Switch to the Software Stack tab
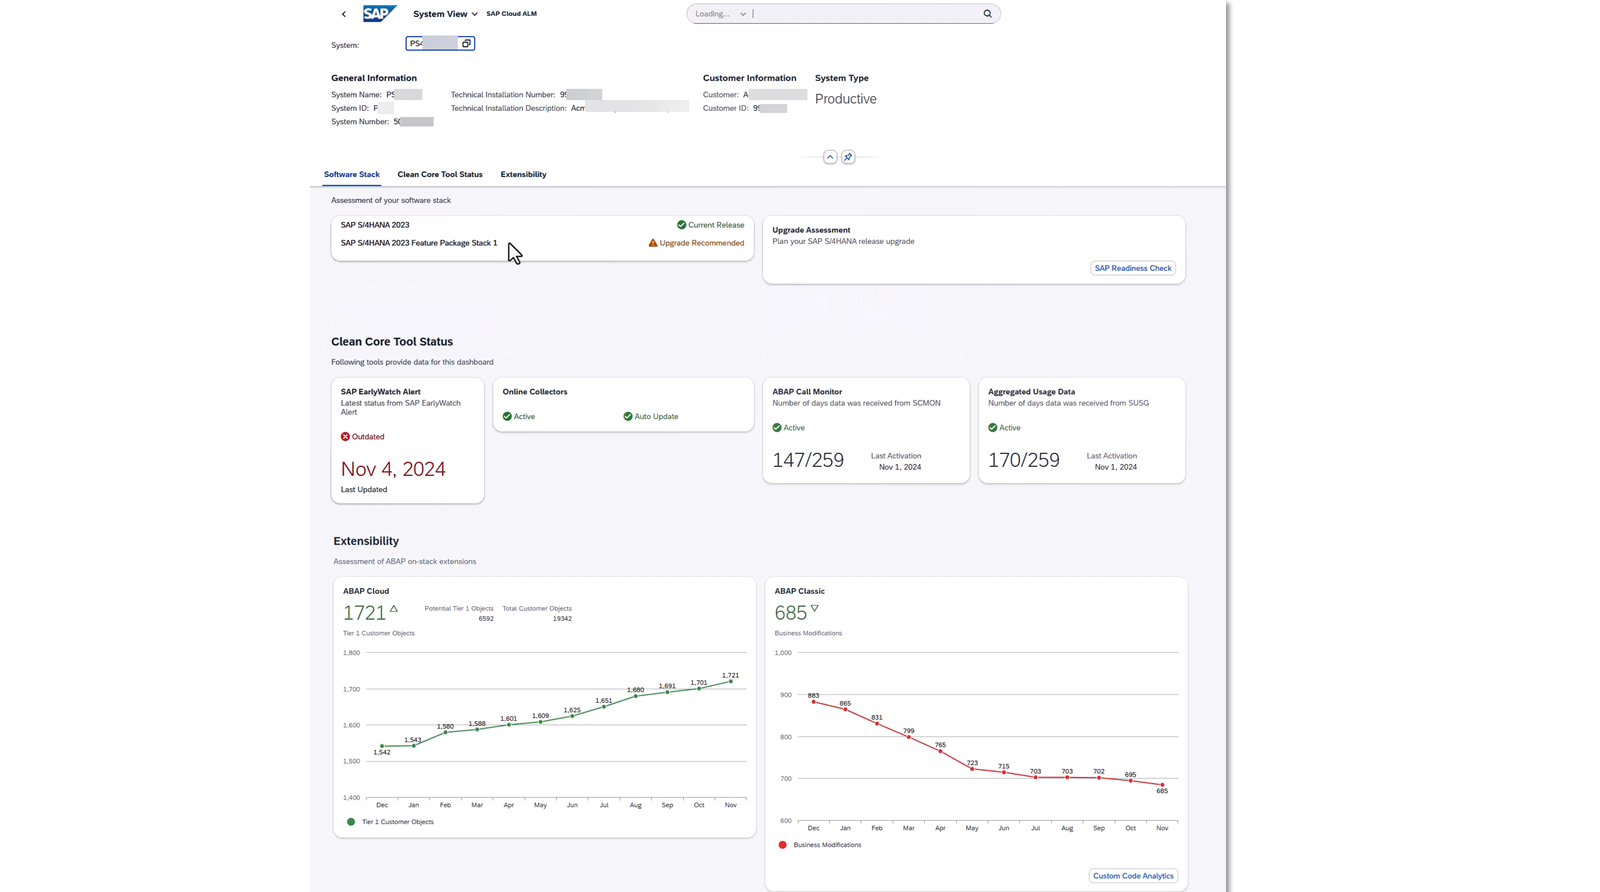 pos(352,174)
